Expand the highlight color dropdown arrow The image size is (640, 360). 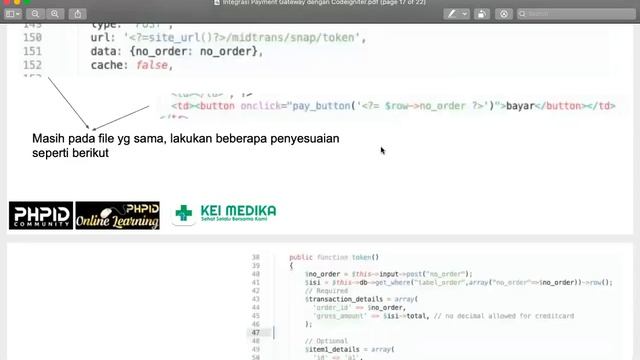pos(464,14)
